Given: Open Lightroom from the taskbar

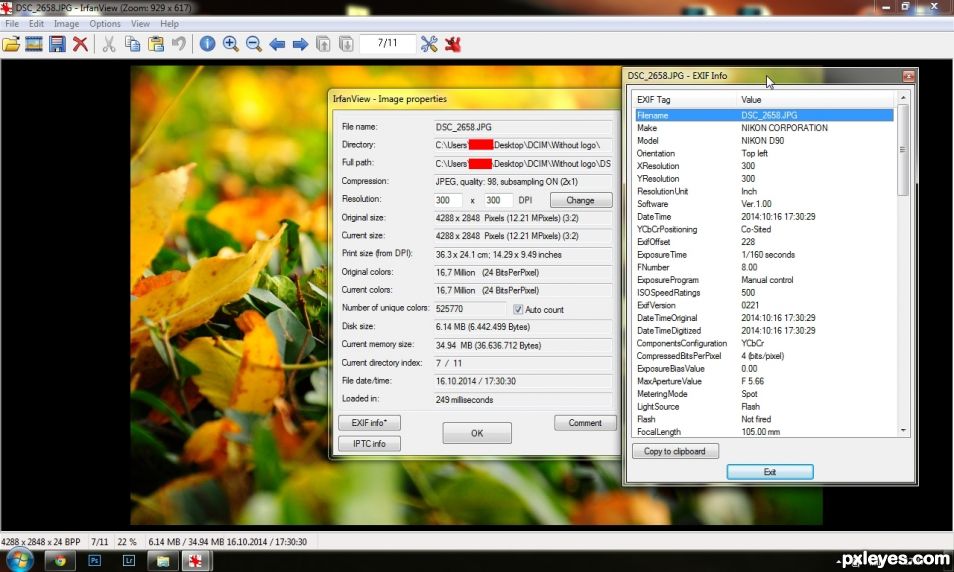Looking at the screenshot, I should (x=128, y=560).
